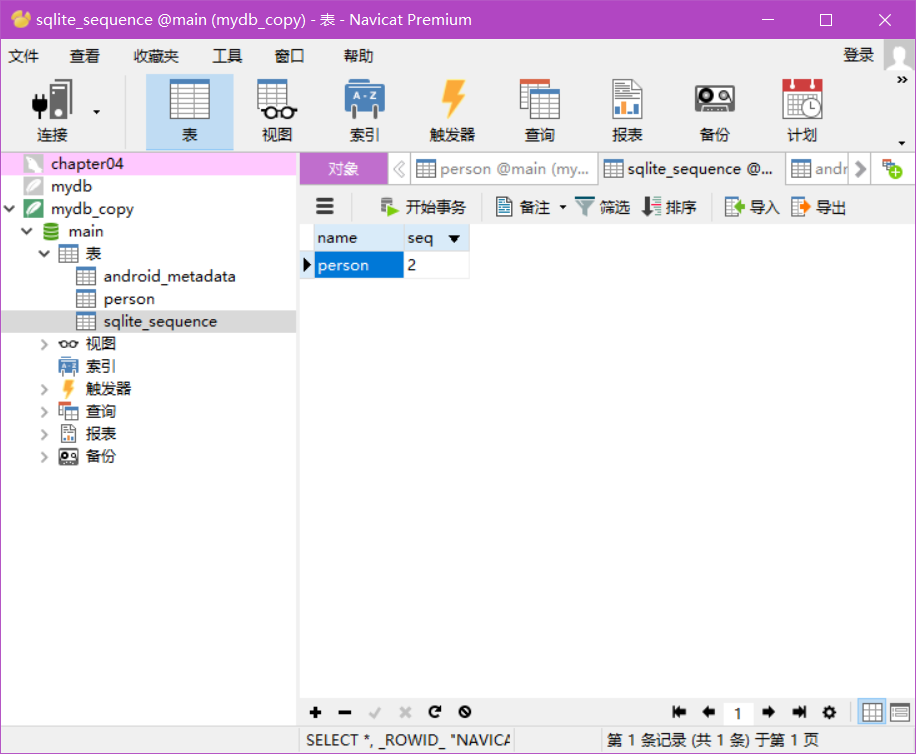Image resolution: width=916 pixels, height=754 pixels.
Task: Select the Table (表) toolbar icon
Action: [x=189, y=111]
